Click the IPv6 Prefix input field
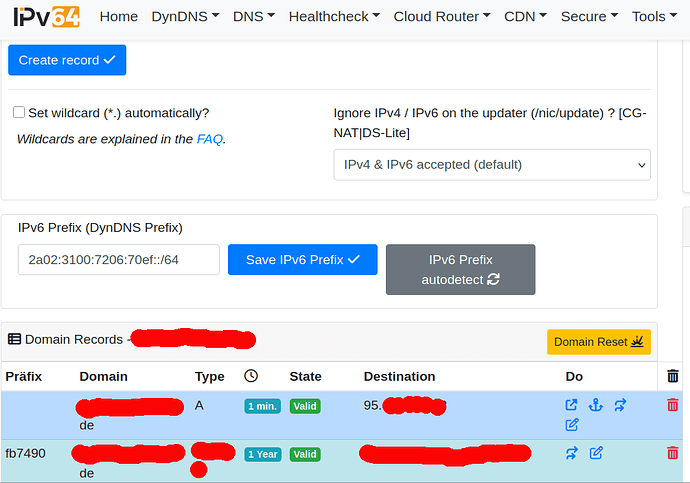690x483 pixels. (x=118, y=260)
